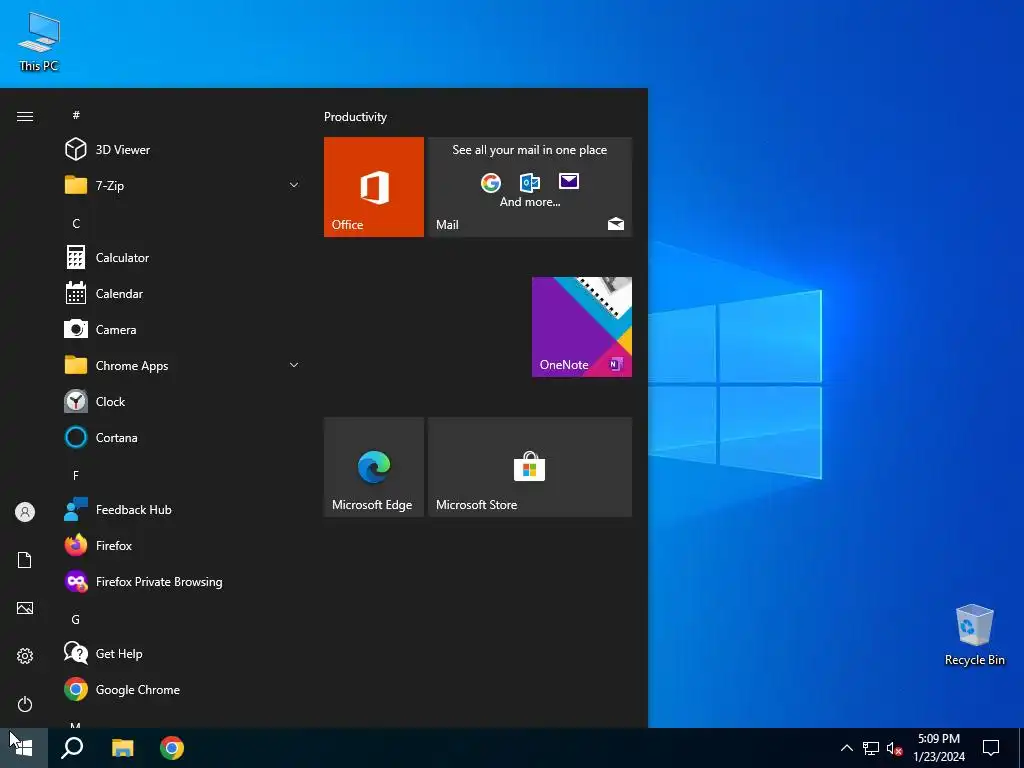Open the OneNote tile
The width and height of the screenshot is (1024, 768).
[x=582, y=327]
